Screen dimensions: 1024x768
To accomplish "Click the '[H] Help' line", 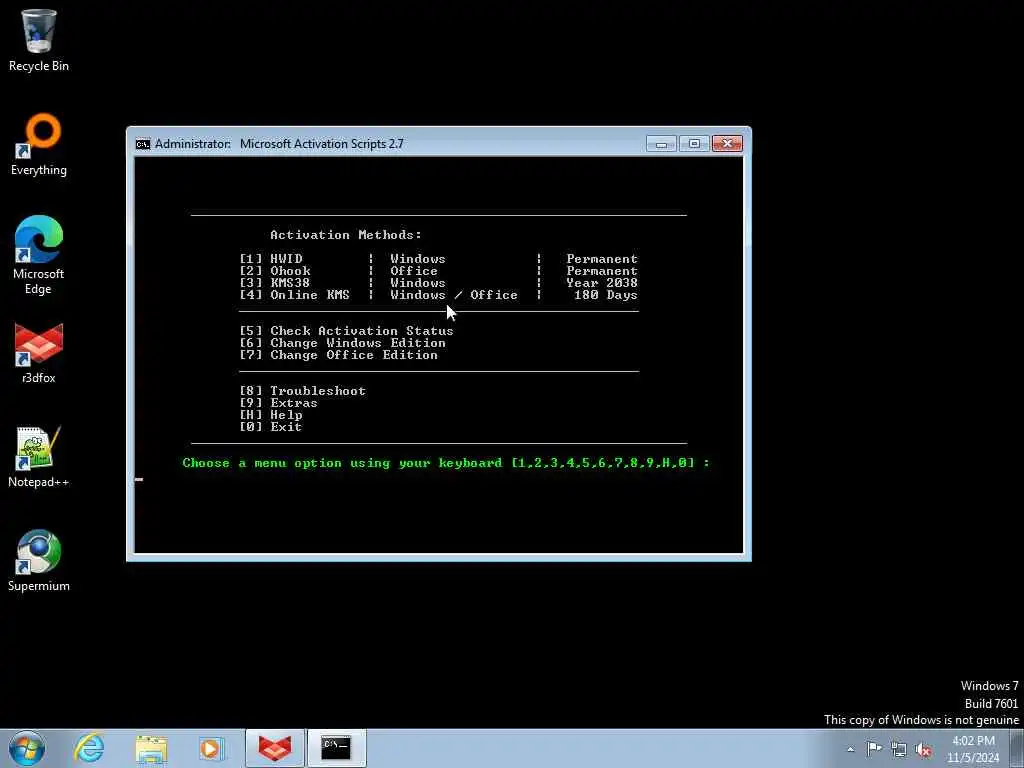I will click(x=270, y=415).
